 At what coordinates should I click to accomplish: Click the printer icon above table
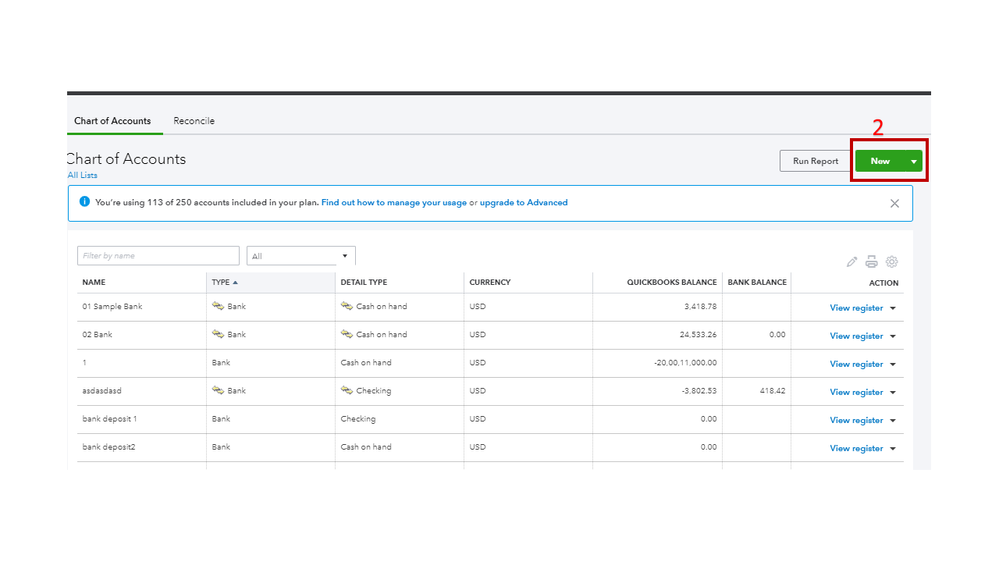click(x=872, y=262)
